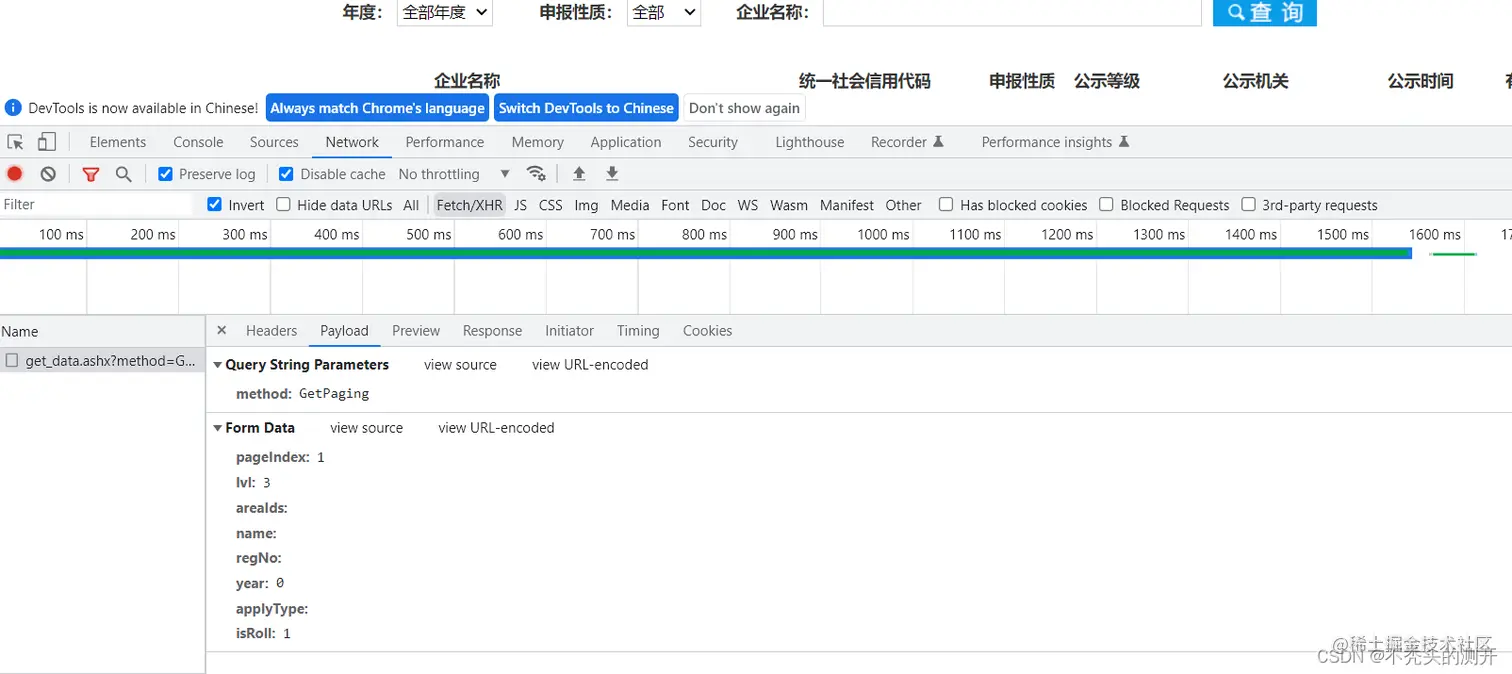Uncheck Disable cache checkbox

click(x=286, y=174)
